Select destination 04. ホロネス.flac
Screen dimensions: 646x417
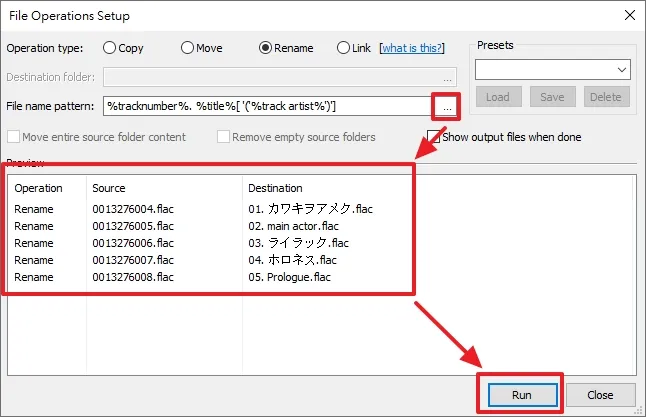[293, 260]
